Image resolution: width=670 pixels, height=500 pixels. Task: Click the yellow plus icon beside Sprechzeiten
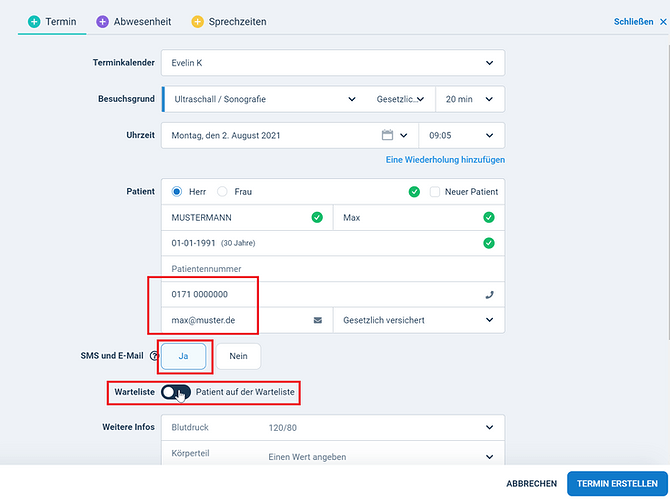(197, 21)
